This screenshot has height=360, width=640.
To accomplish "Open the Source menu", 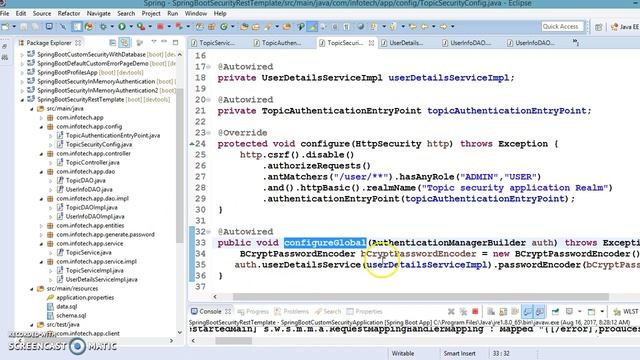I will [42, 13].
